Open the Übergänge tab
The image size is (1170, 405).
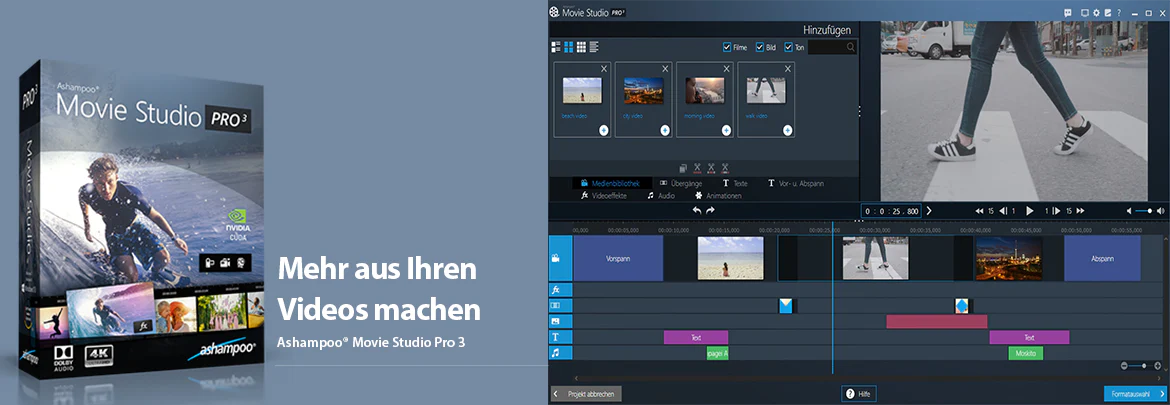pyautogui.click(x=681, y=183)
